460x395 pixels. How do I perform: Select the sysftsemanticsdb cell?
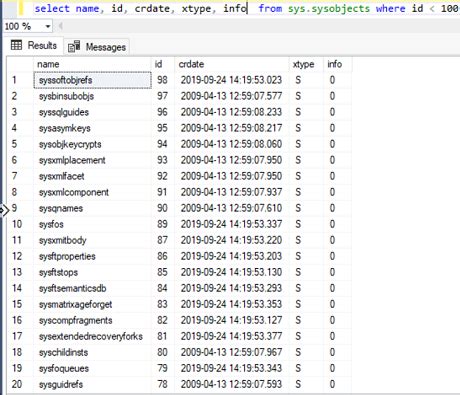coord(92,288)
